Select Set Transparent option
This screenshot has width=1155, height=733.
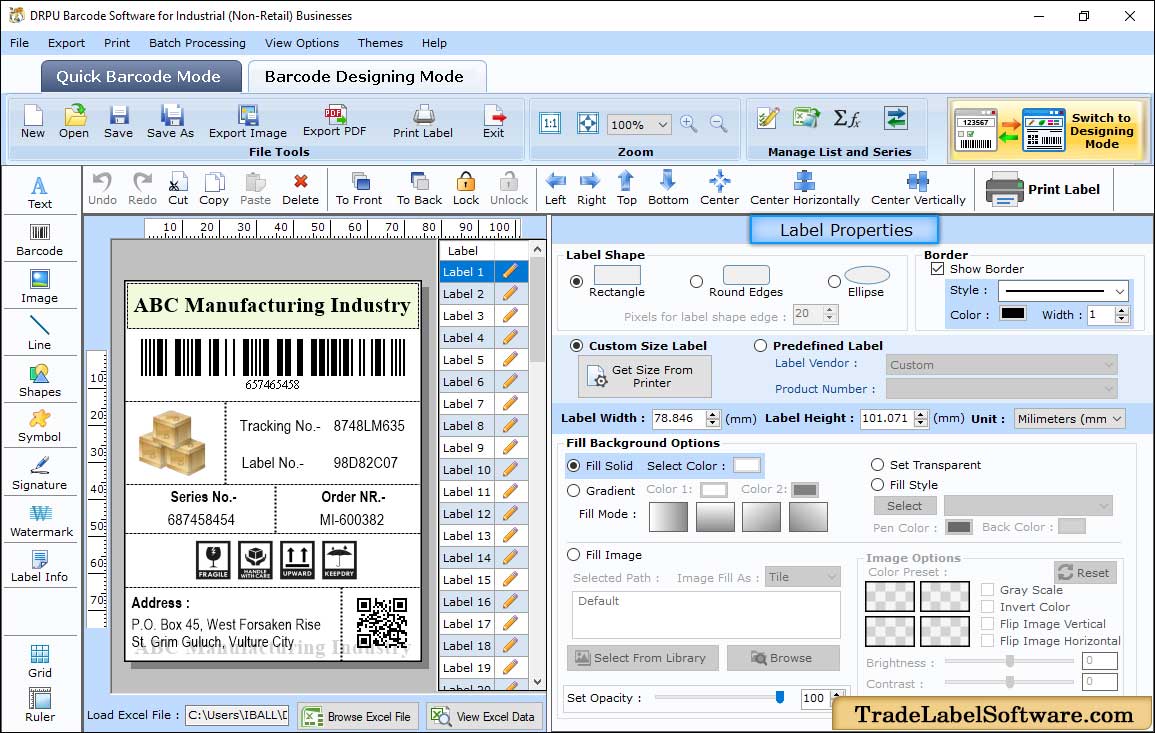pyautogui.click(x=877, y=465)
